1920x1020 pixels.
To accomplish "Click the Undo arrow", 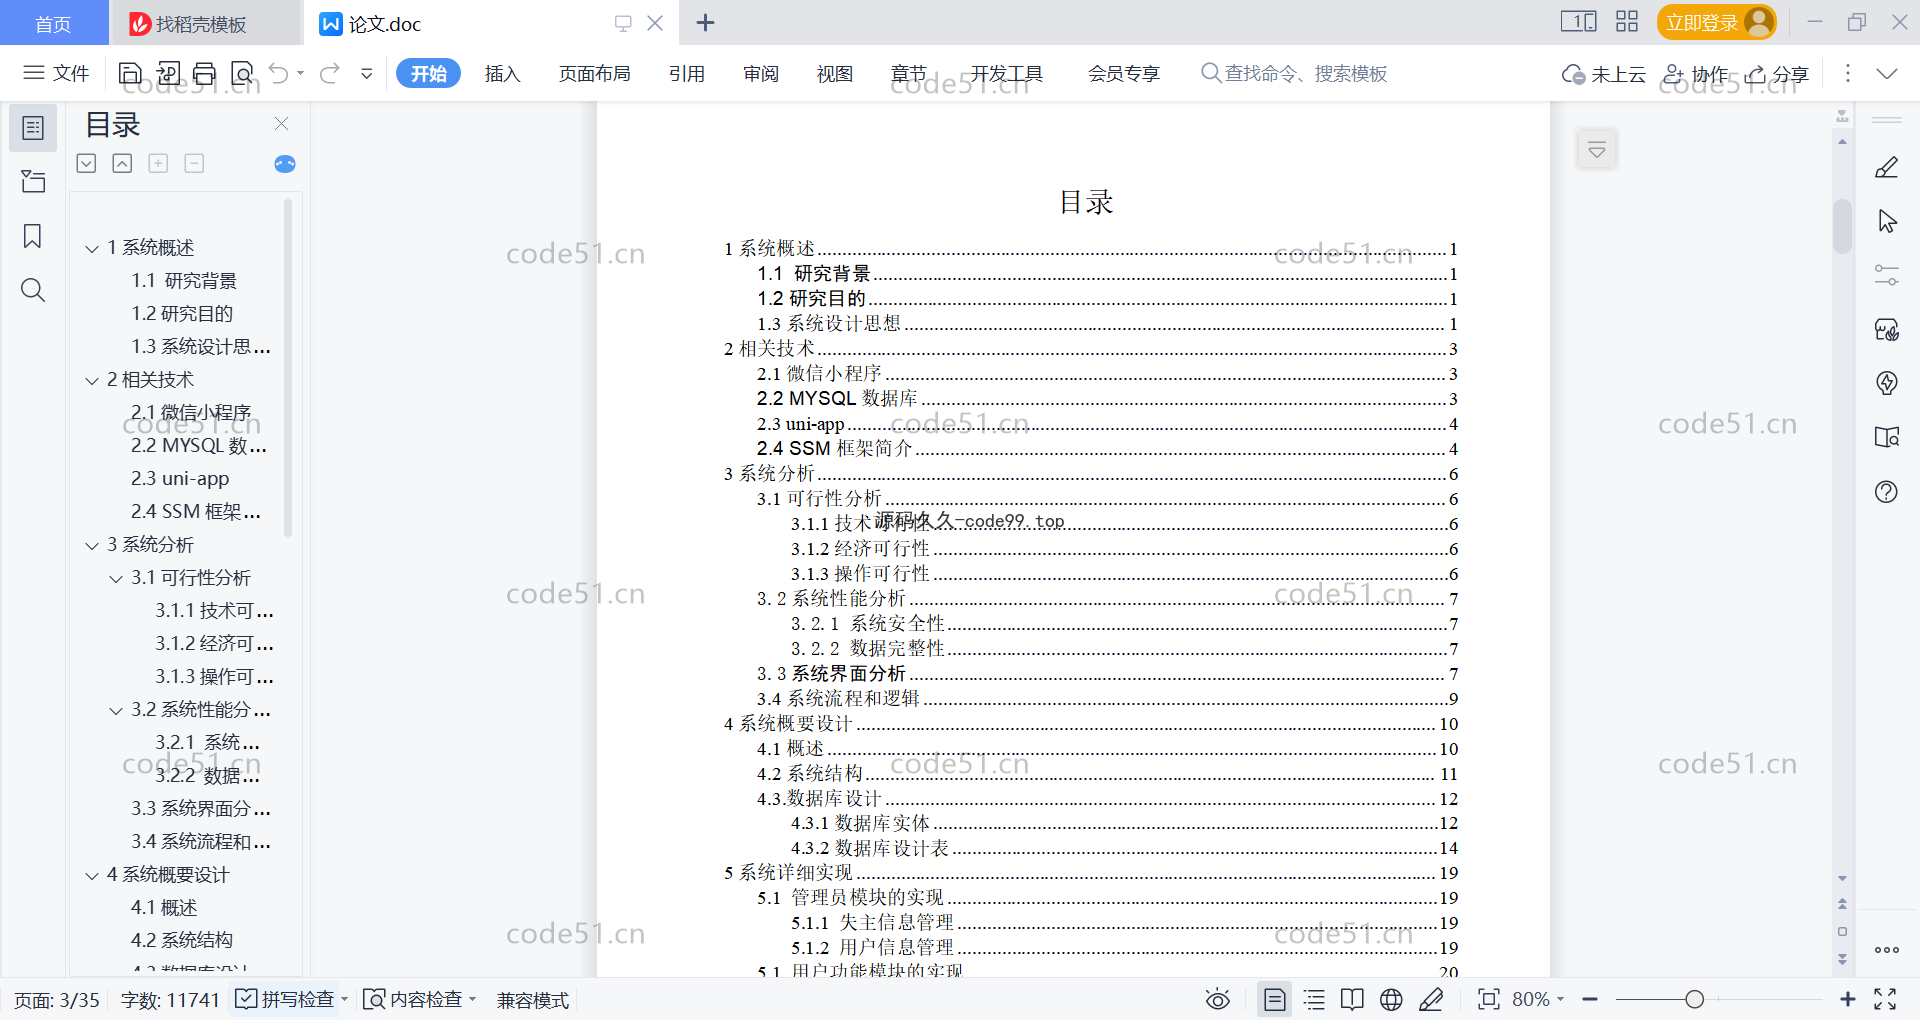I will click(279, 73).
